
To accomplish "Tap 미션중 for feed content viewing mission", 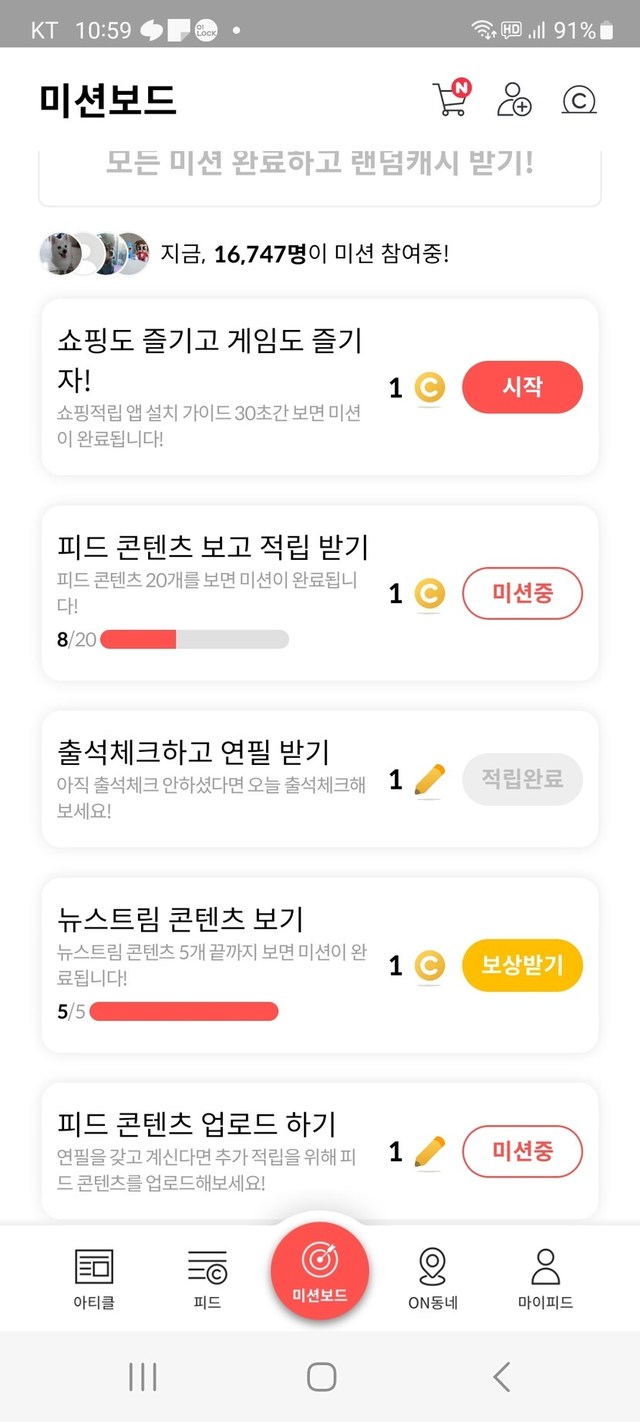I will pyautogui.click(x=522, y=594).
